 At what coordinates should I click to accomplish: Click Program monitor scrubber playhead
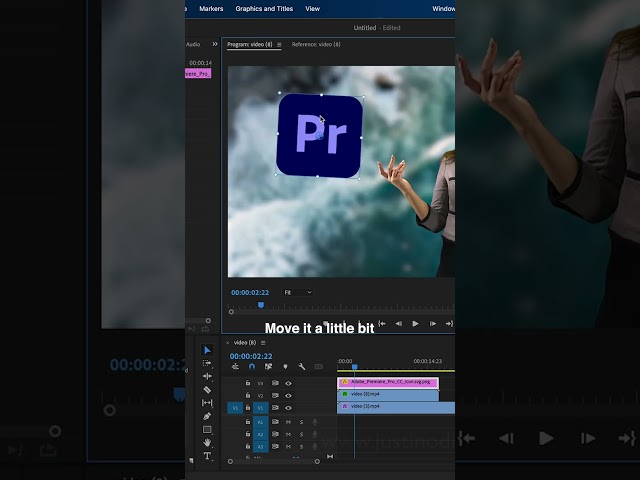click(261, 305)
